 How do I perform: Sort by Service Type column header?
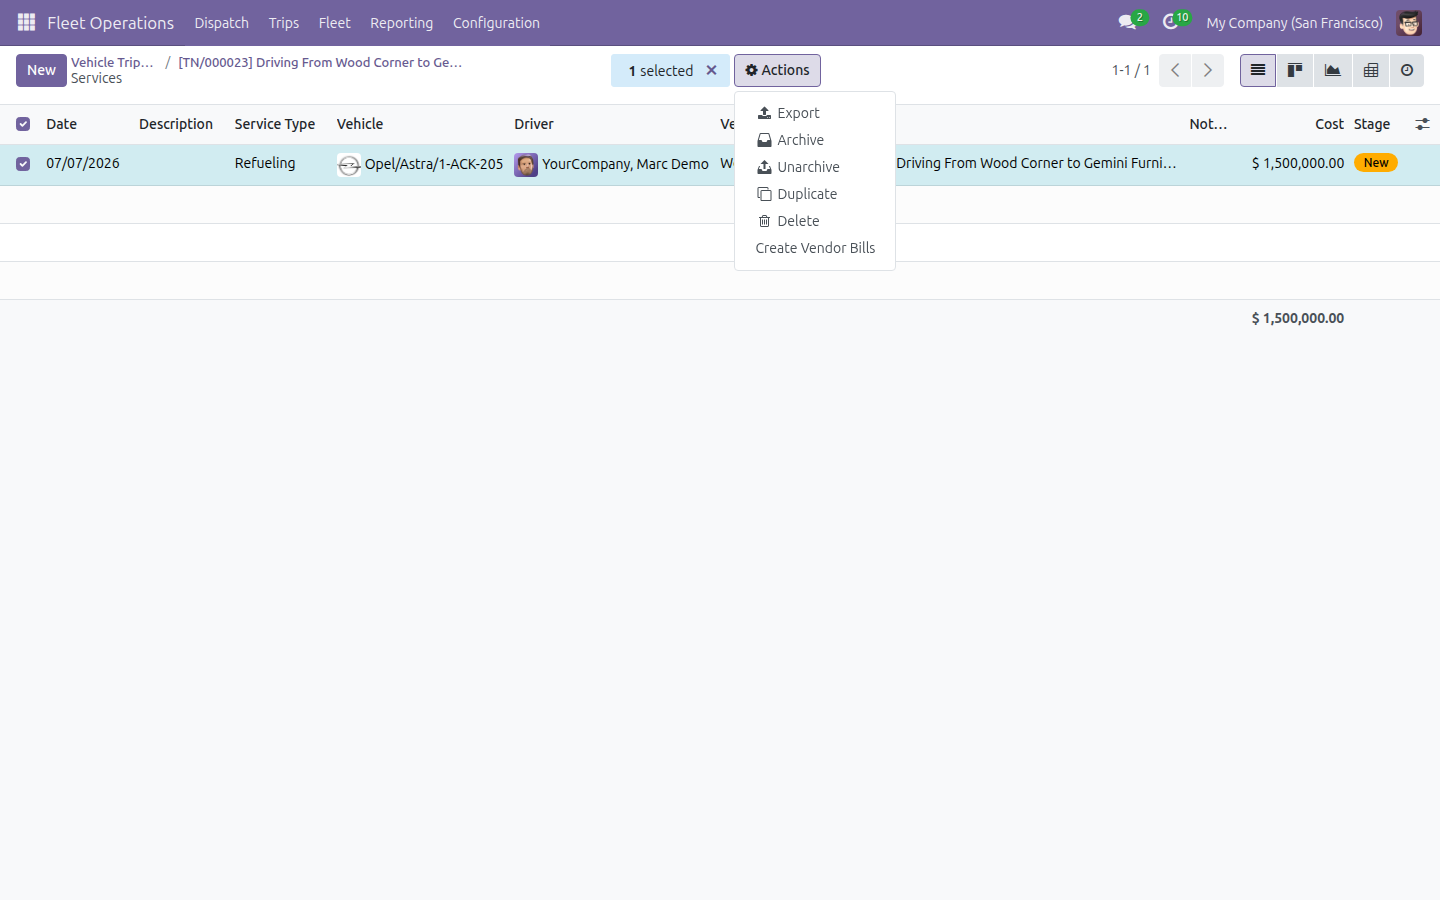(x=275, y=124)
